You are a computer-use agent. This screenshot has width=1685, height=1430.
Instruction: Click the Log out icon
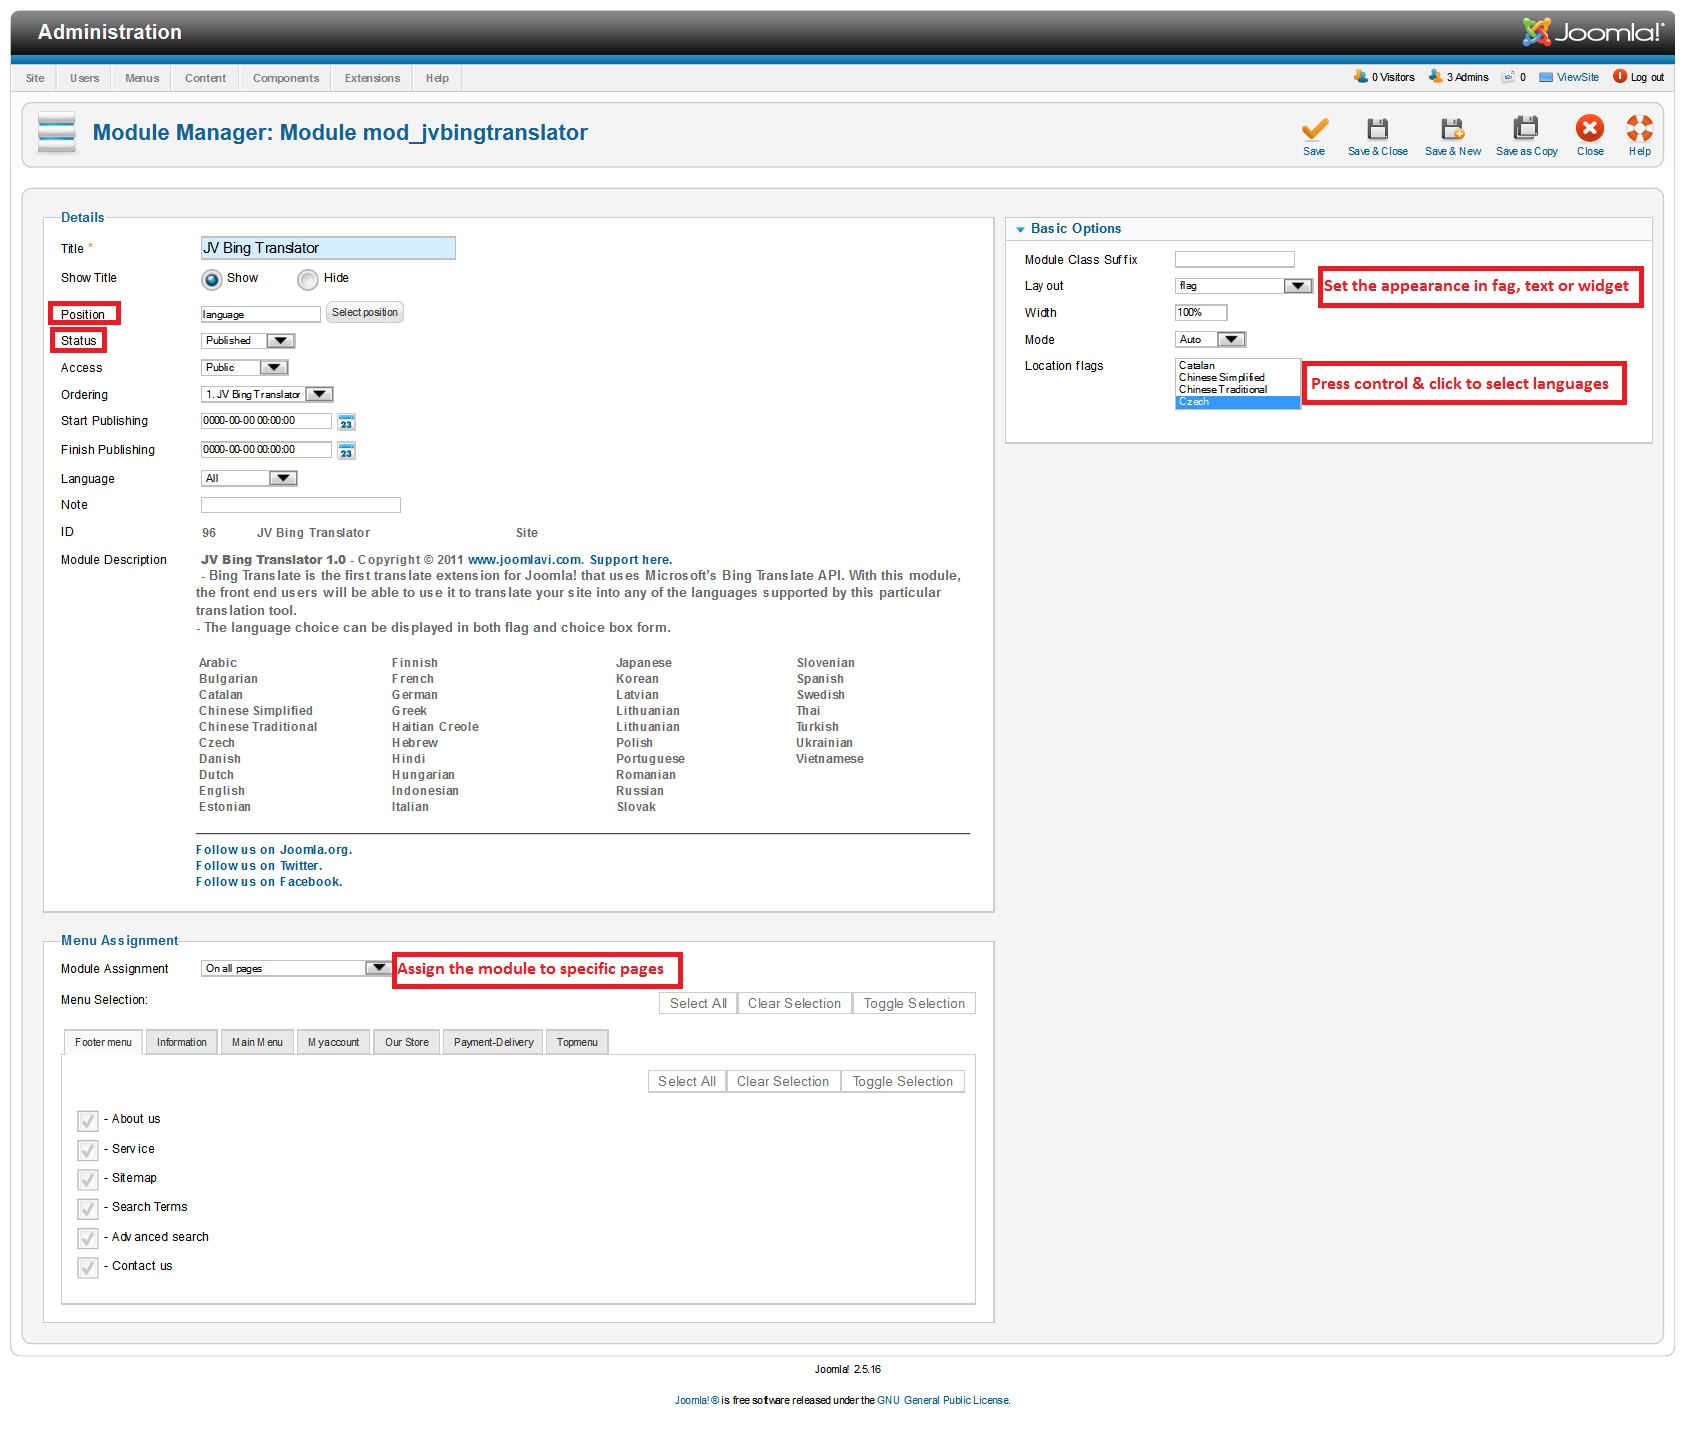tap(1619, 76)
